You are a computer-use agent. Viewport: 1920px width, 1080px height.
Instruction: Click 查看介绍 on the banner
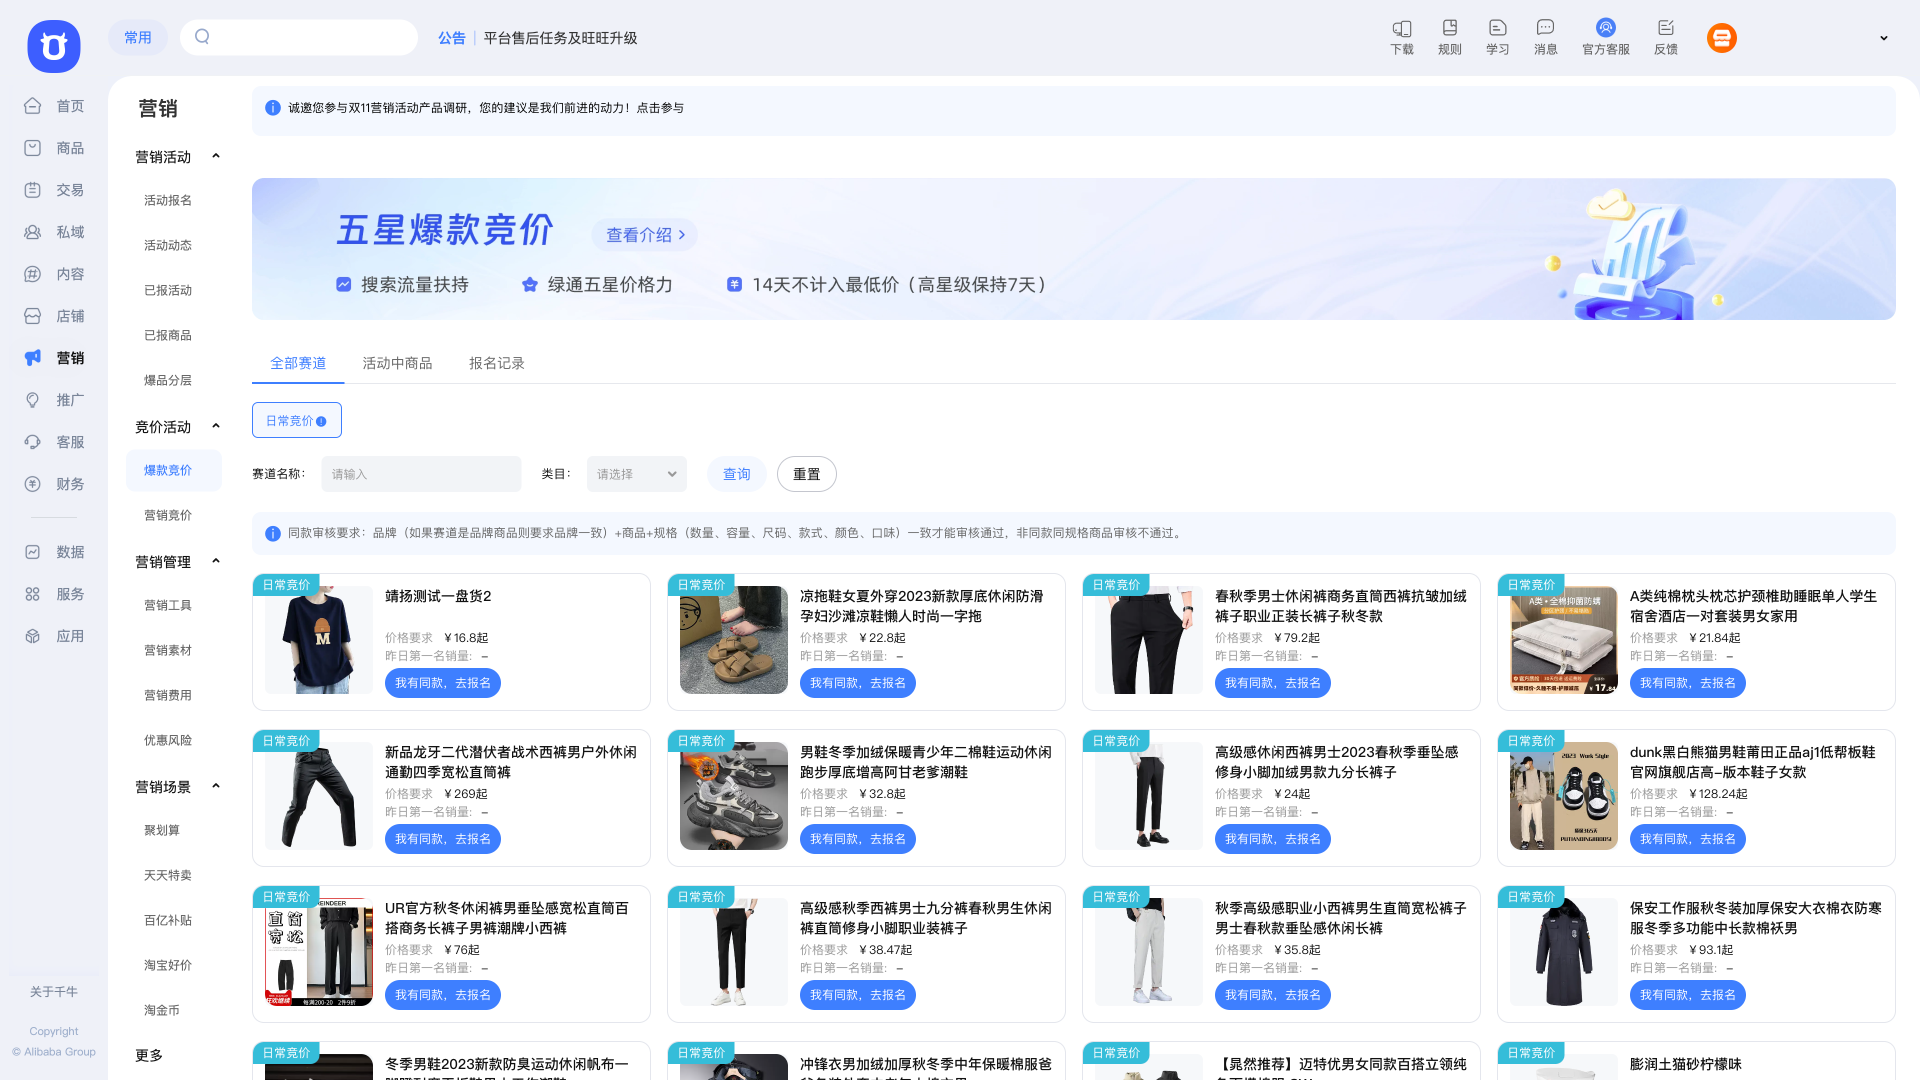click(x=645, y=235)
